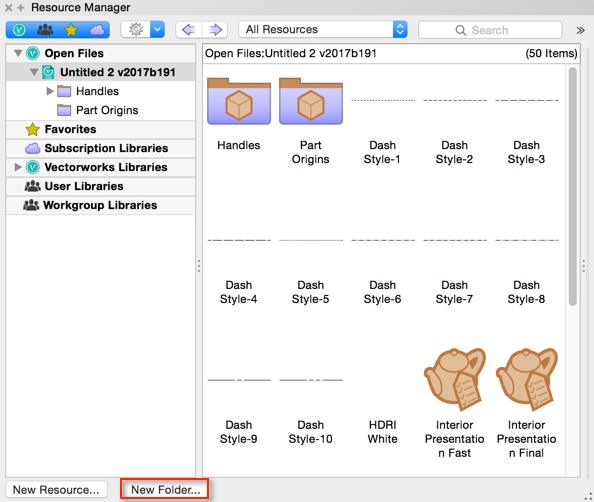Select Dash Style-5 line type
This screenshot has height=502, width=594.
pos(311,240)
